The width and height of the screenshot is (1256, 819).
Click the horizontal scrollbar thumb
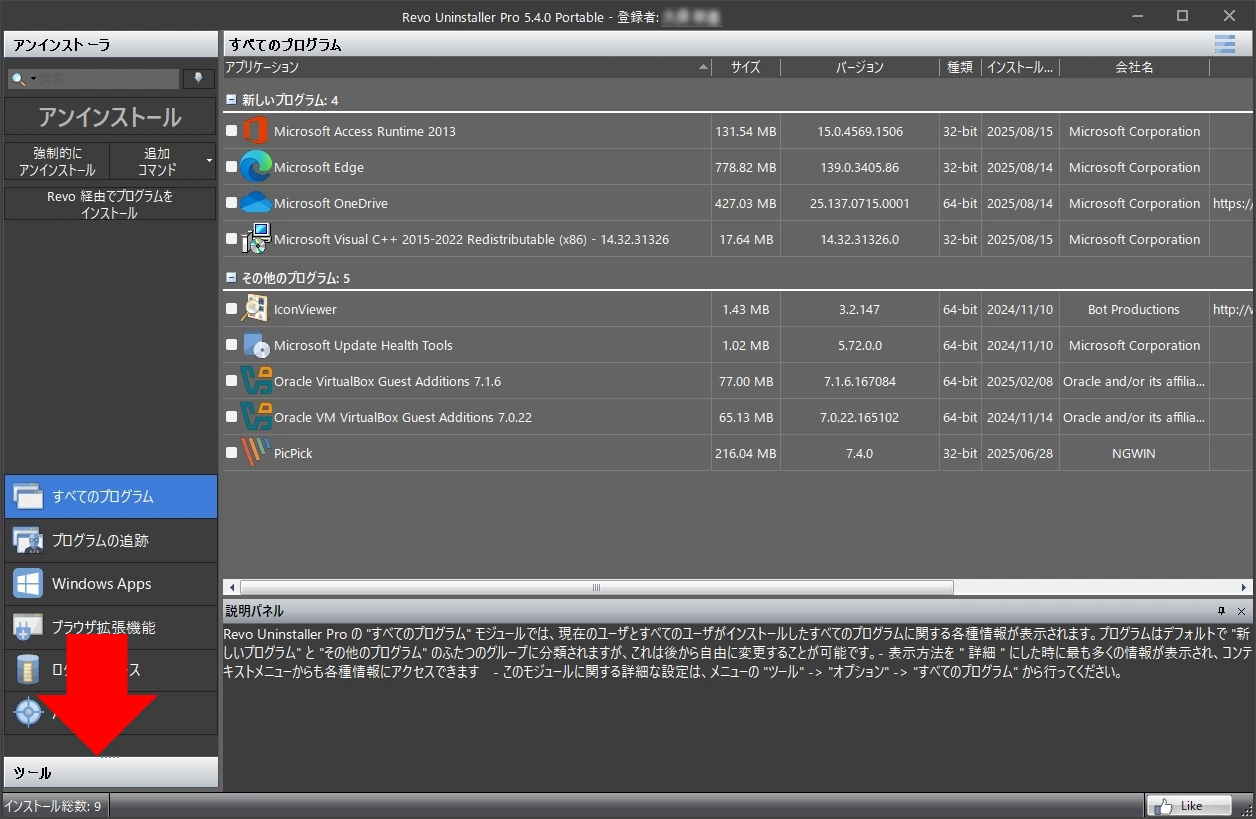tap(596, 588)
